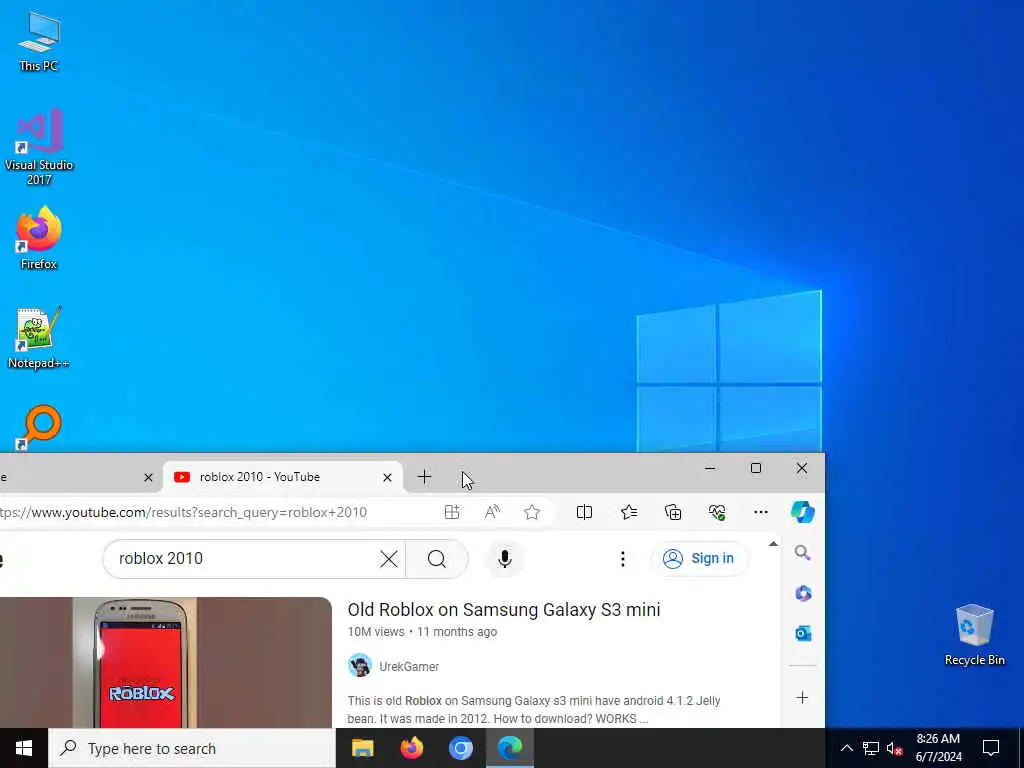Submit YouTube search with magnifier button

(x=437, y=559)
